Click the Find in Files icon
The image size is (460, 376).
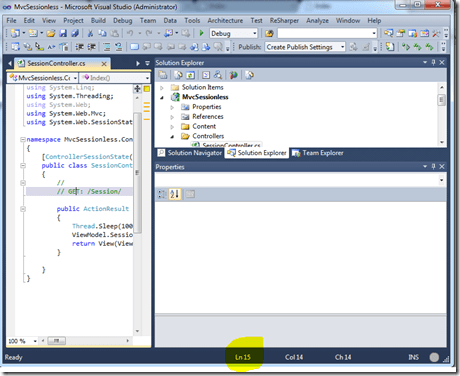click(269, 33)
